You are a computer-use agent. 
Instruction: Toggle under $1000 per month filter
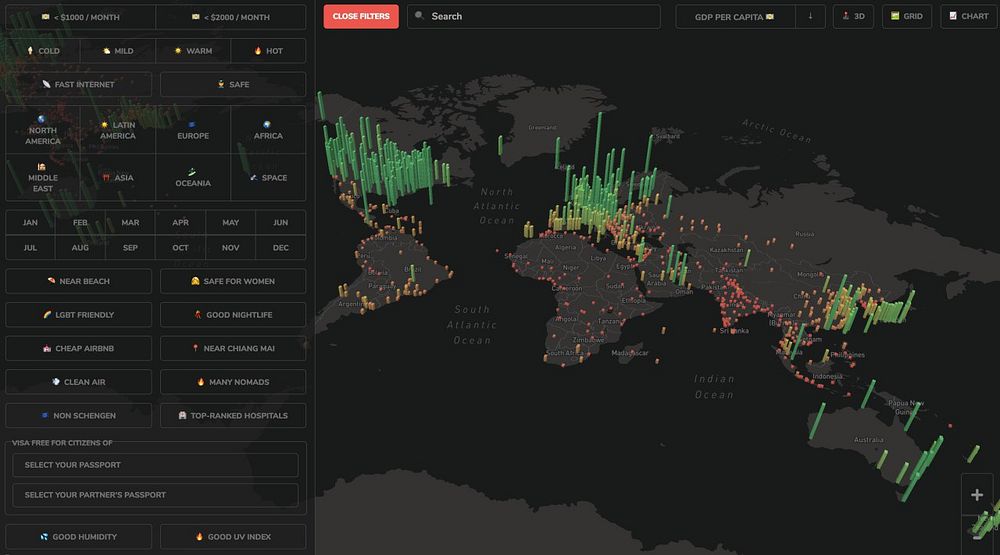click(x=80, y=17)
